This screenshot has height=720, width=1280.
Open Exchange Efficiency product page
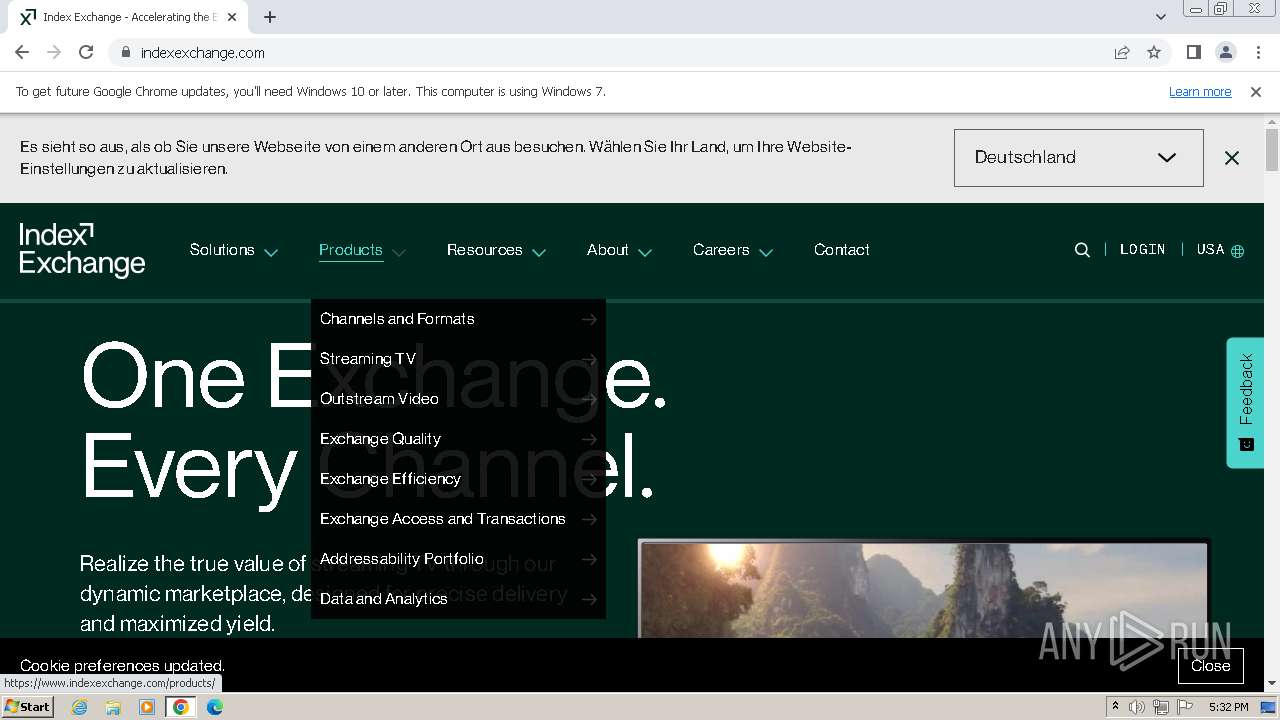(390, 479)
